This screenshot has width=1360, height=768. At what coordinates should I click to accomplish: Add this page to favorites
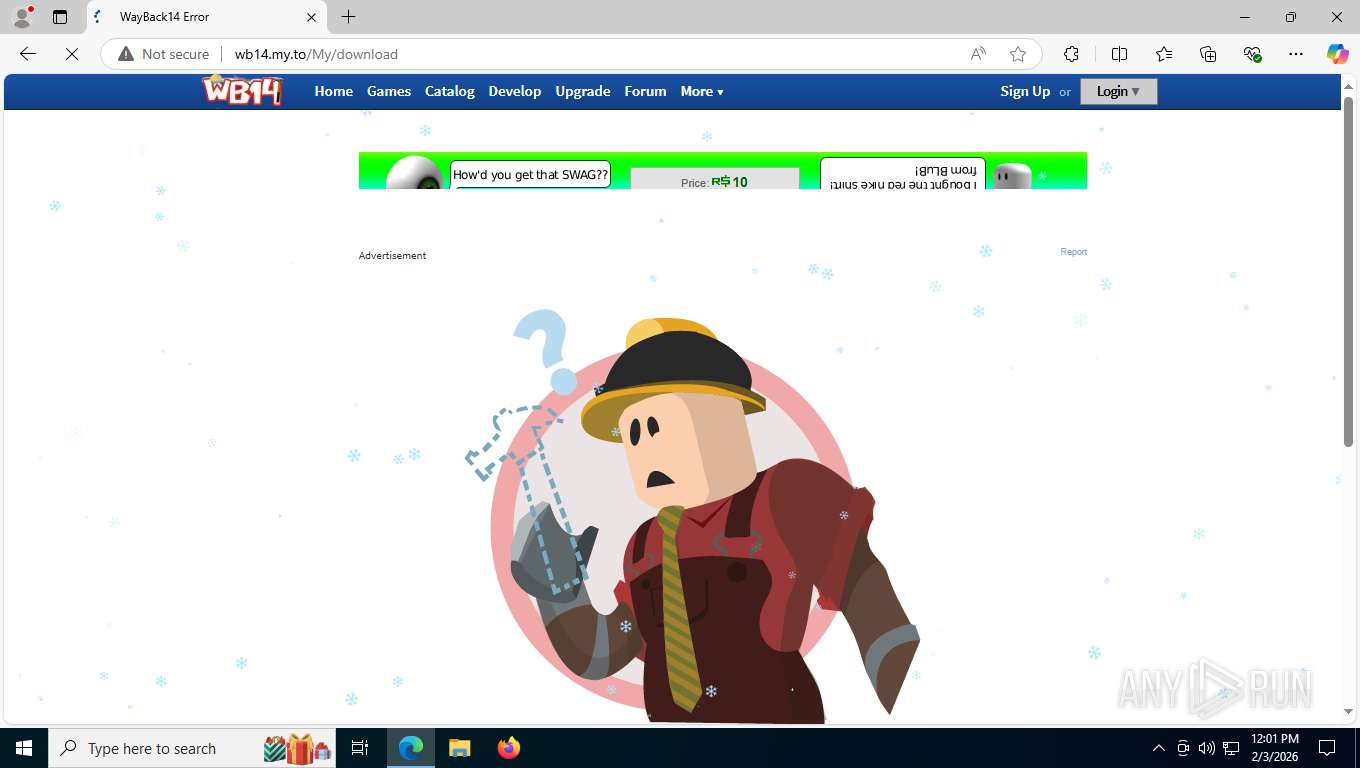[1018, 54]
